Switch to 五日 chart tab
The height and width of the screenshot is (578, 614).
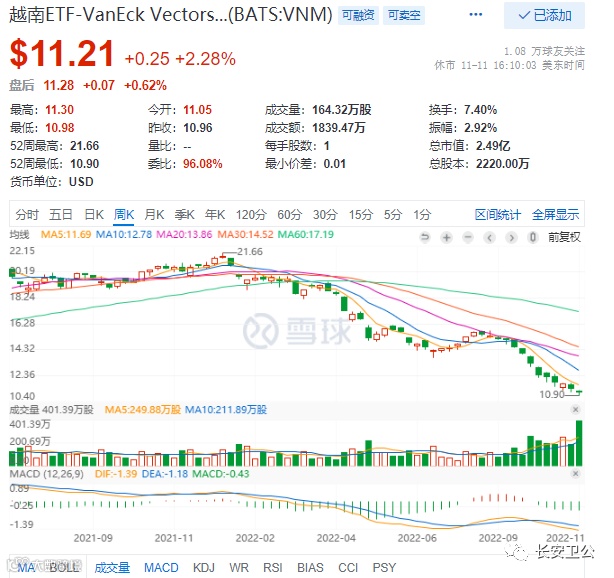tap(61, 215)
